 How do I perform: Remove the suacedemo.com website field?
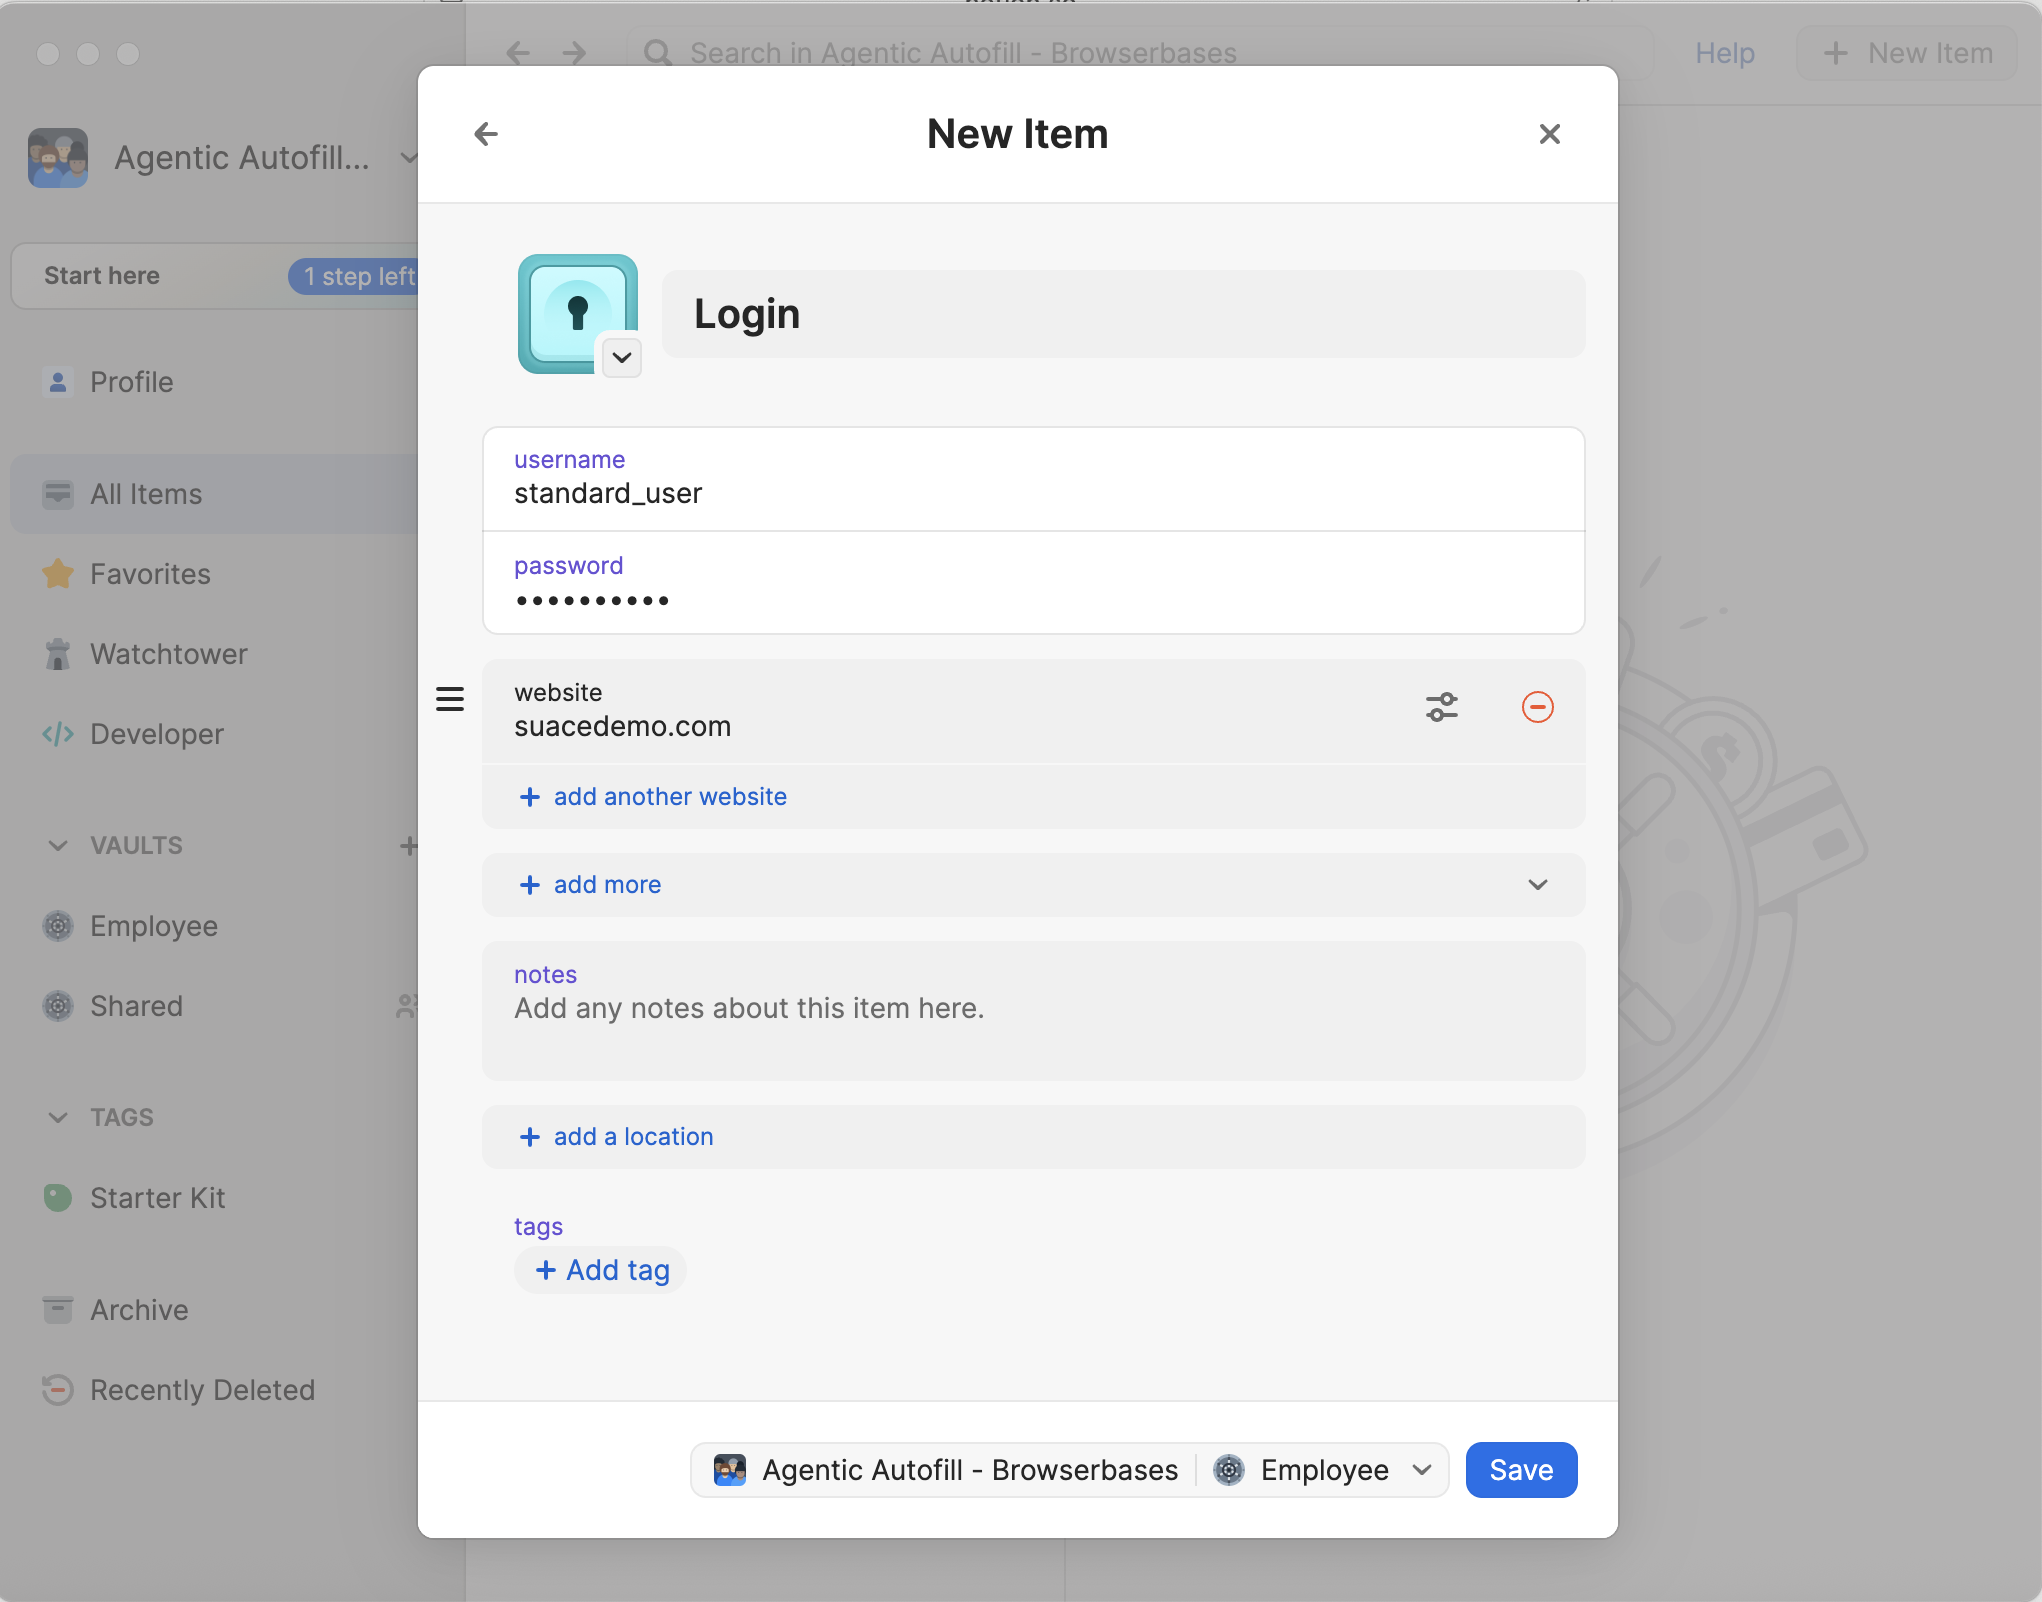(x=1537, y=707)
